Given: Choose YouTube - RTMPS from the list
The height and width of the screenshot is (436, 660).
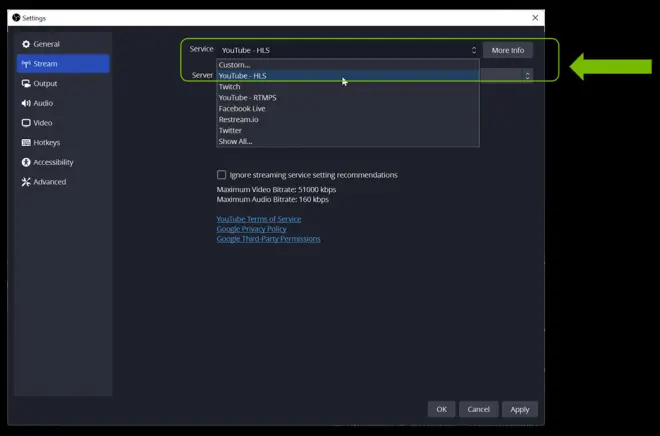Looking at the screenshot, I should tap(348, 98).
